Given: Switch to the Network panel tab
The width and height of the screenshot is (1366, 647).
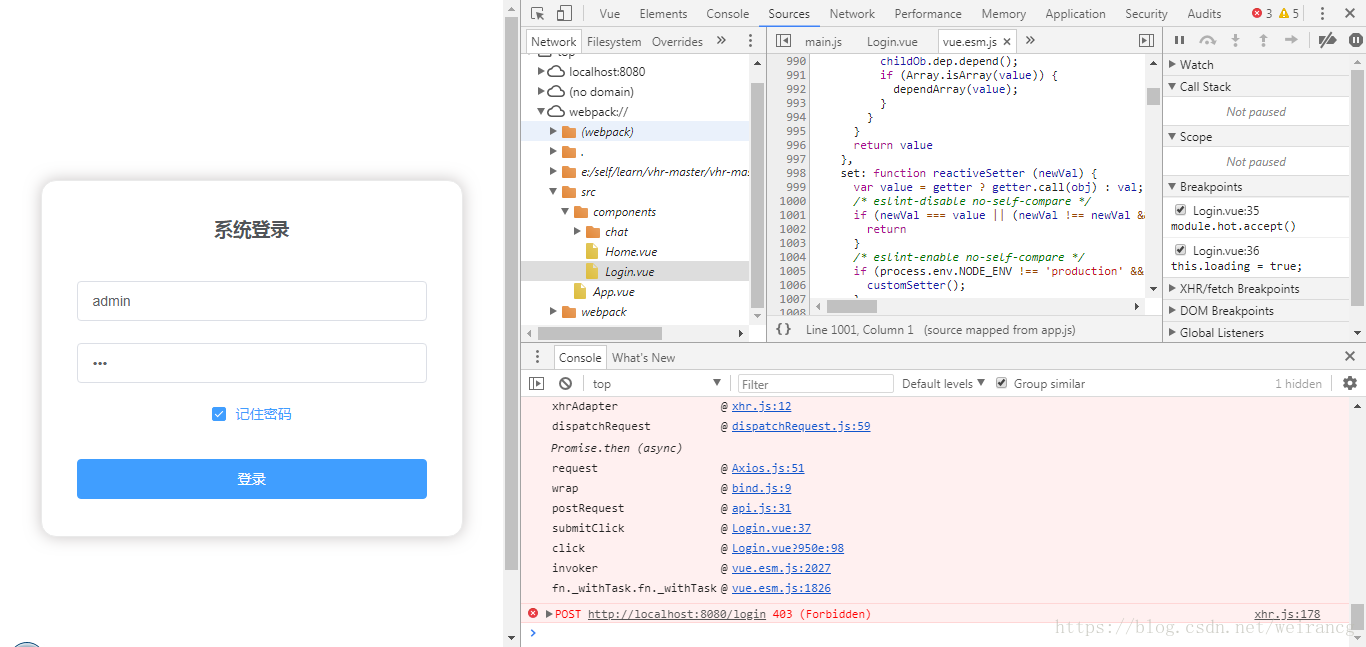Looking at the screenshot, I should [x=852, y=14].
